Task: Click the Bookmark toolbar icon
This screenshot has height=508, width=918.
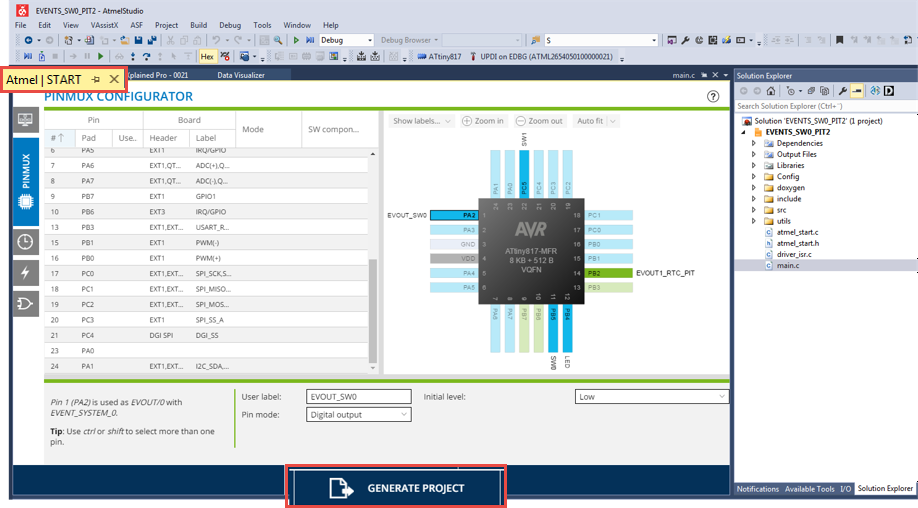Action: (839, 40)
